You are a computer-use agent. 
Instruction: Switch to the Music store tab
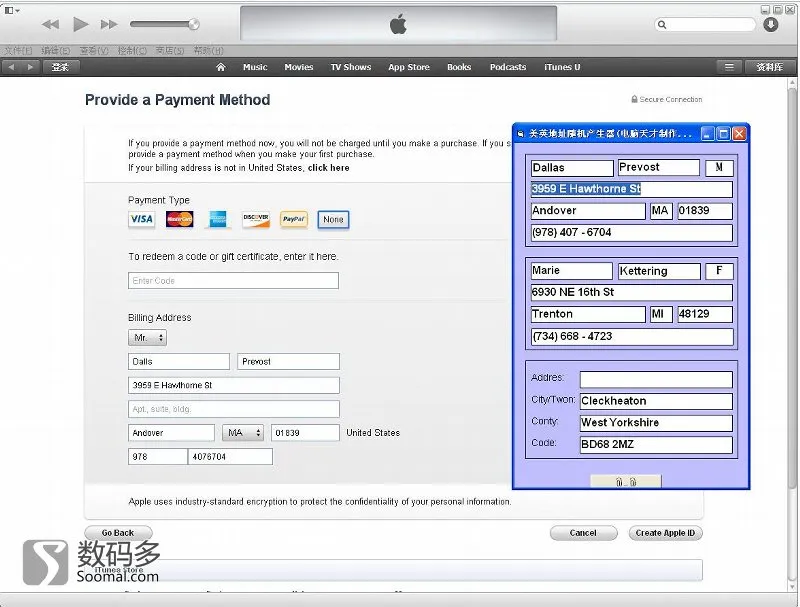pyautogui.click(x=255, y=67)
